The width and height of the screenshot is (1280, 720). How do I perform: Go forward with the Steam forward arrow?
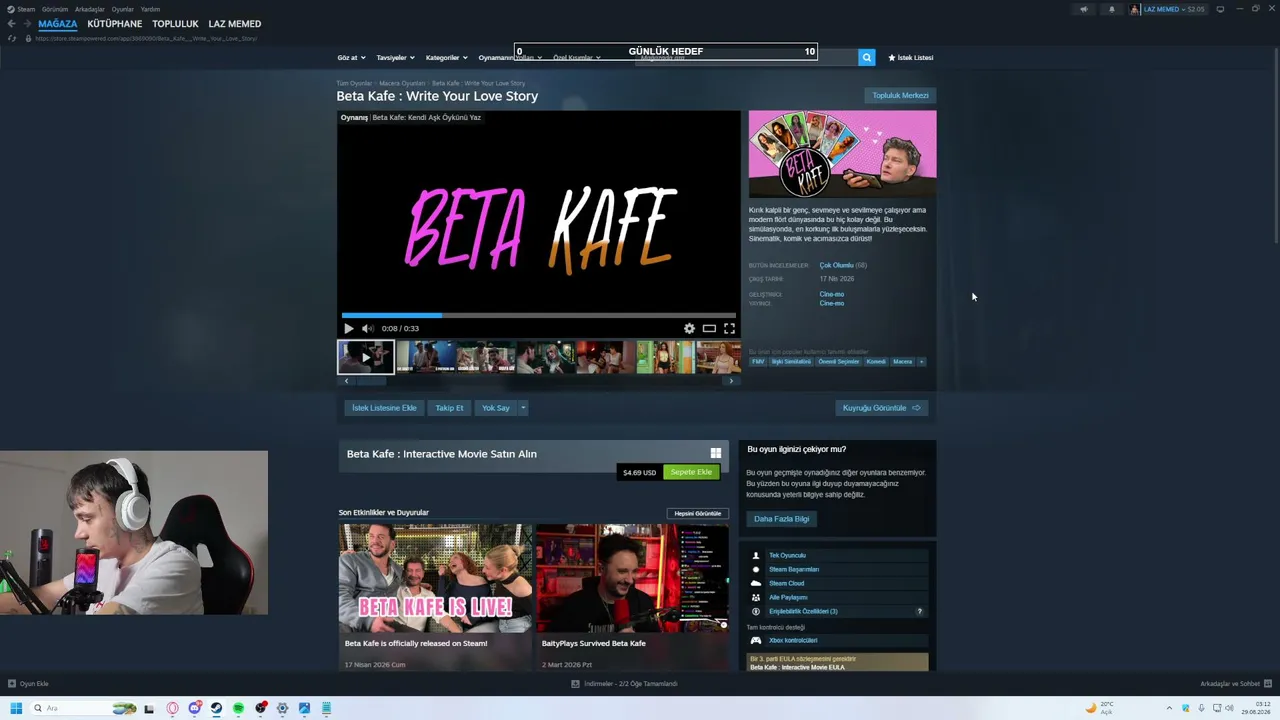coord(26,24)
